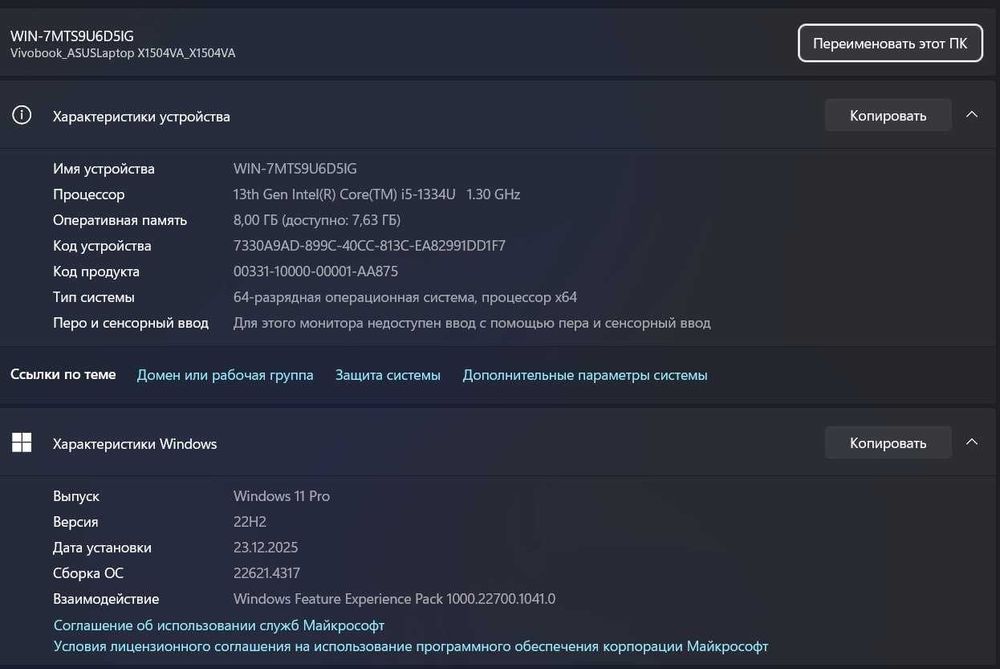
Task: Click edition value Windows 11 Pro
Action: click(281, 496)
